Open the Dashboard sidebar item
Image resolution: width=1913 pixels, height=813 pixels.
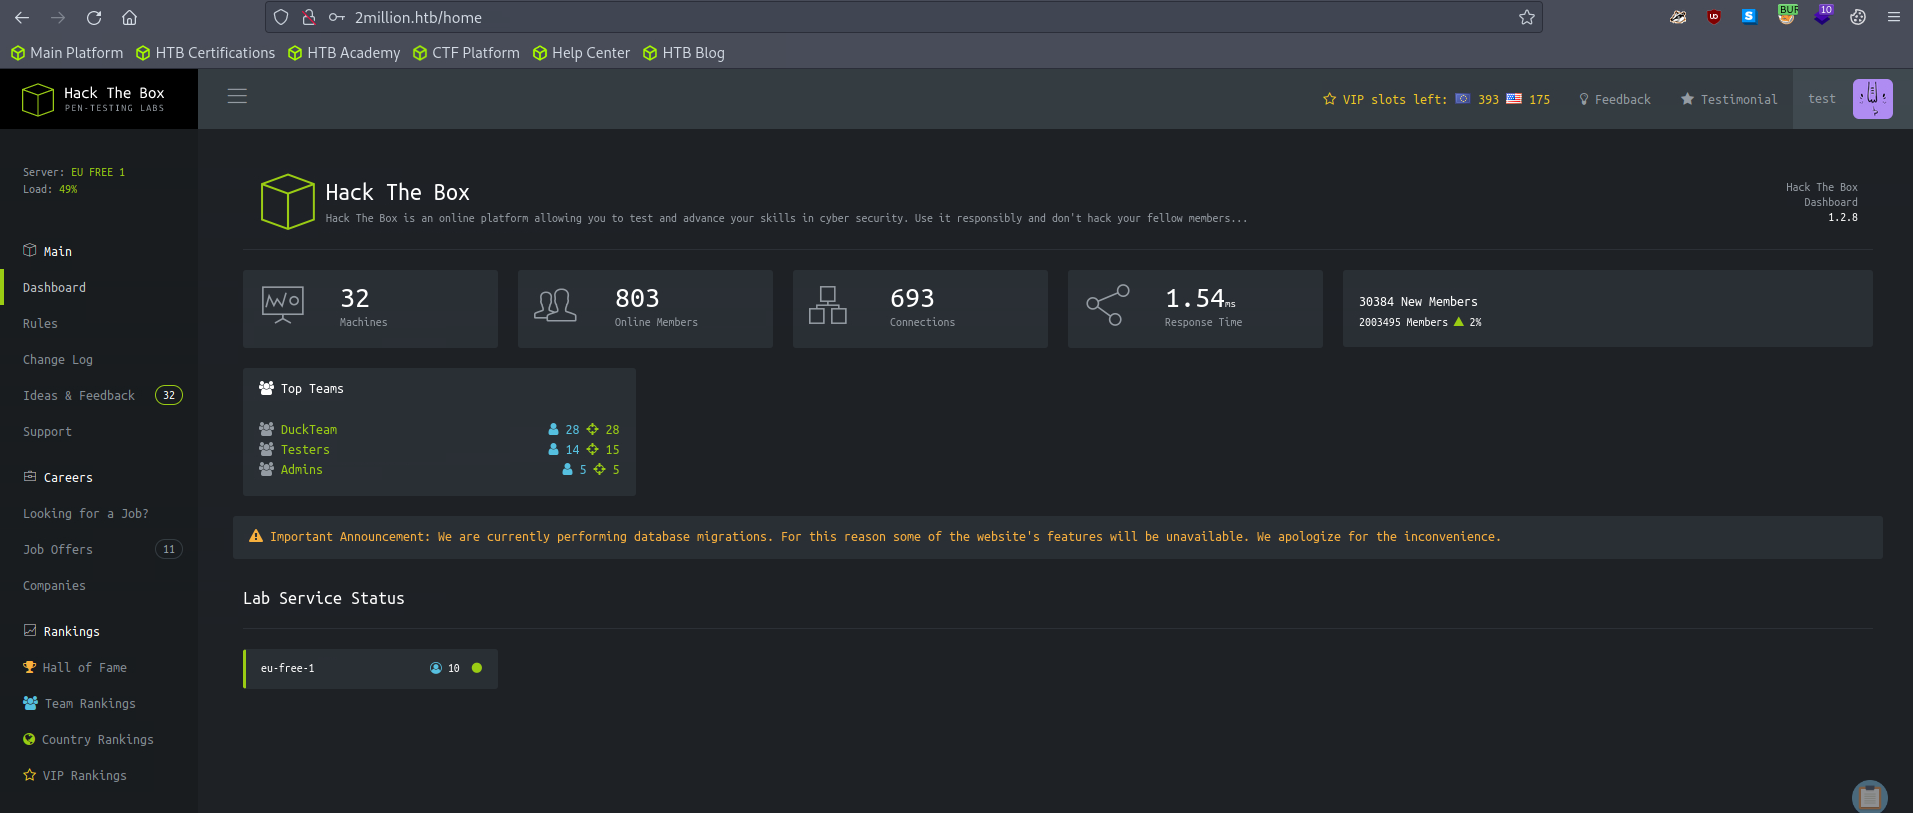54,287
